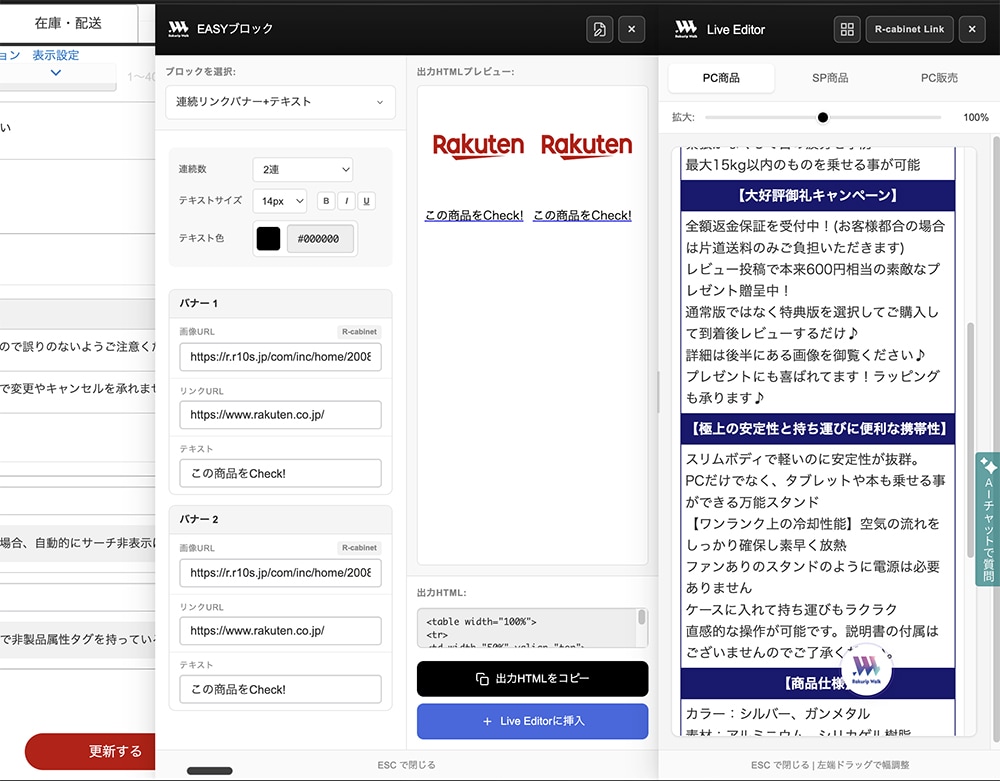The image size is (1000, 781).
Task: Toggle italic text formatting
Action: pyautogui.click(x=349, y=201)
